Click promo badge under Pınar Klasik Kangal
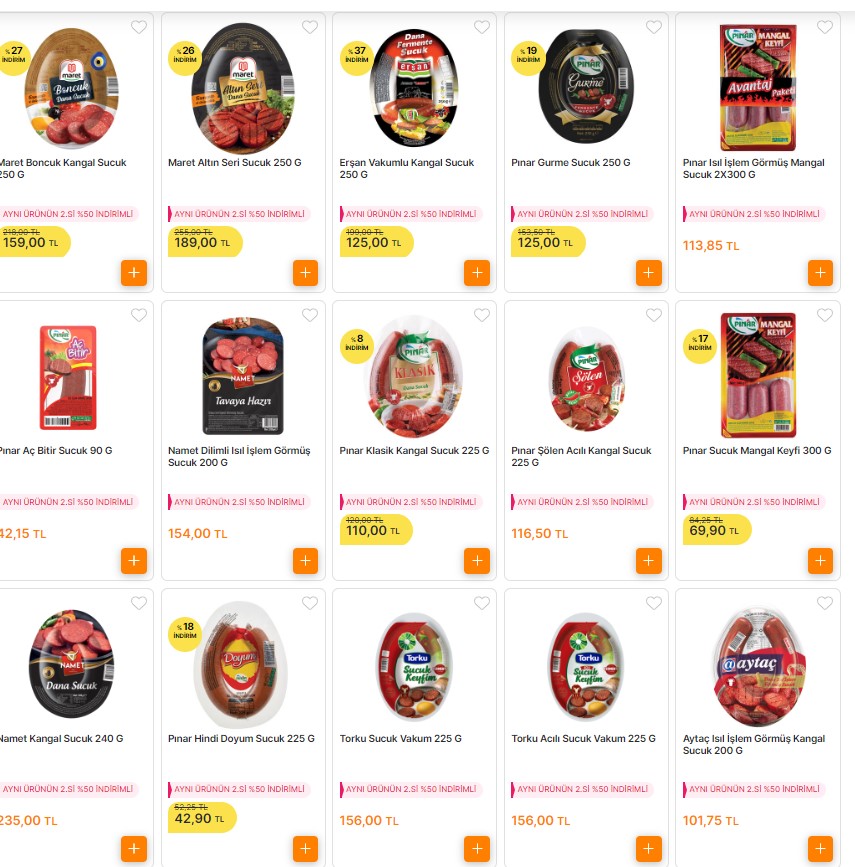 coord(410,502)
